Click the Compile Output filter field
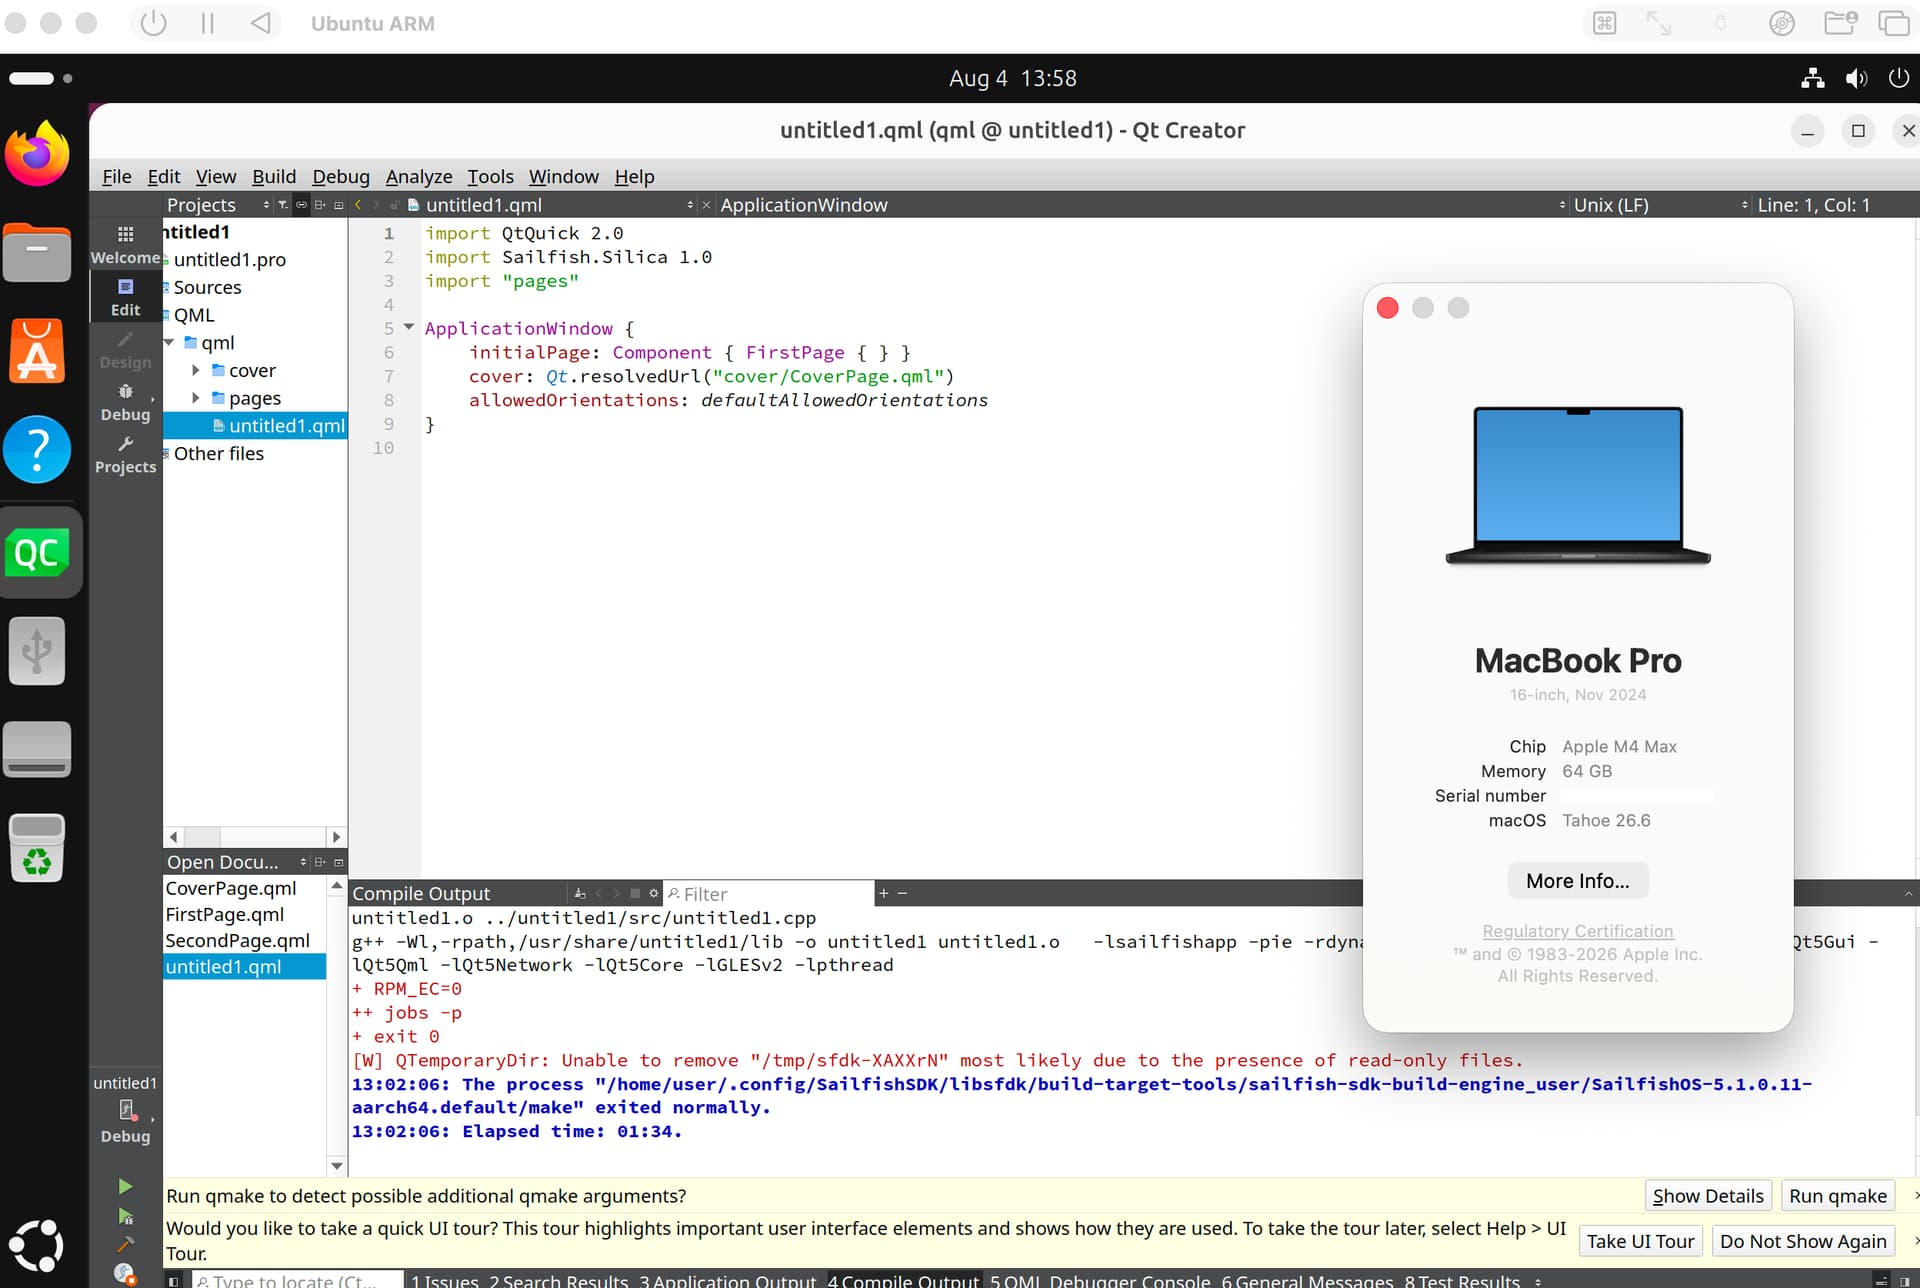This screenshot has width=1920, height=1288. point(768,893)
